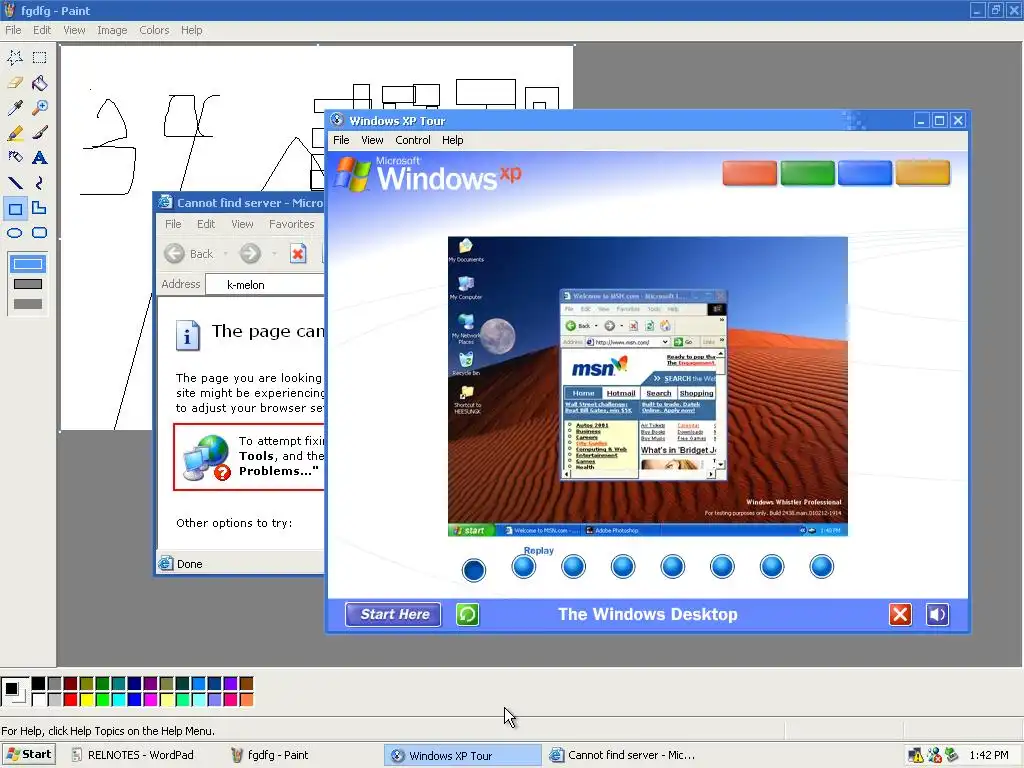The image size is (1024, 768).
Task: Select the Airbrush spray can tool
Action: [15, 157]
